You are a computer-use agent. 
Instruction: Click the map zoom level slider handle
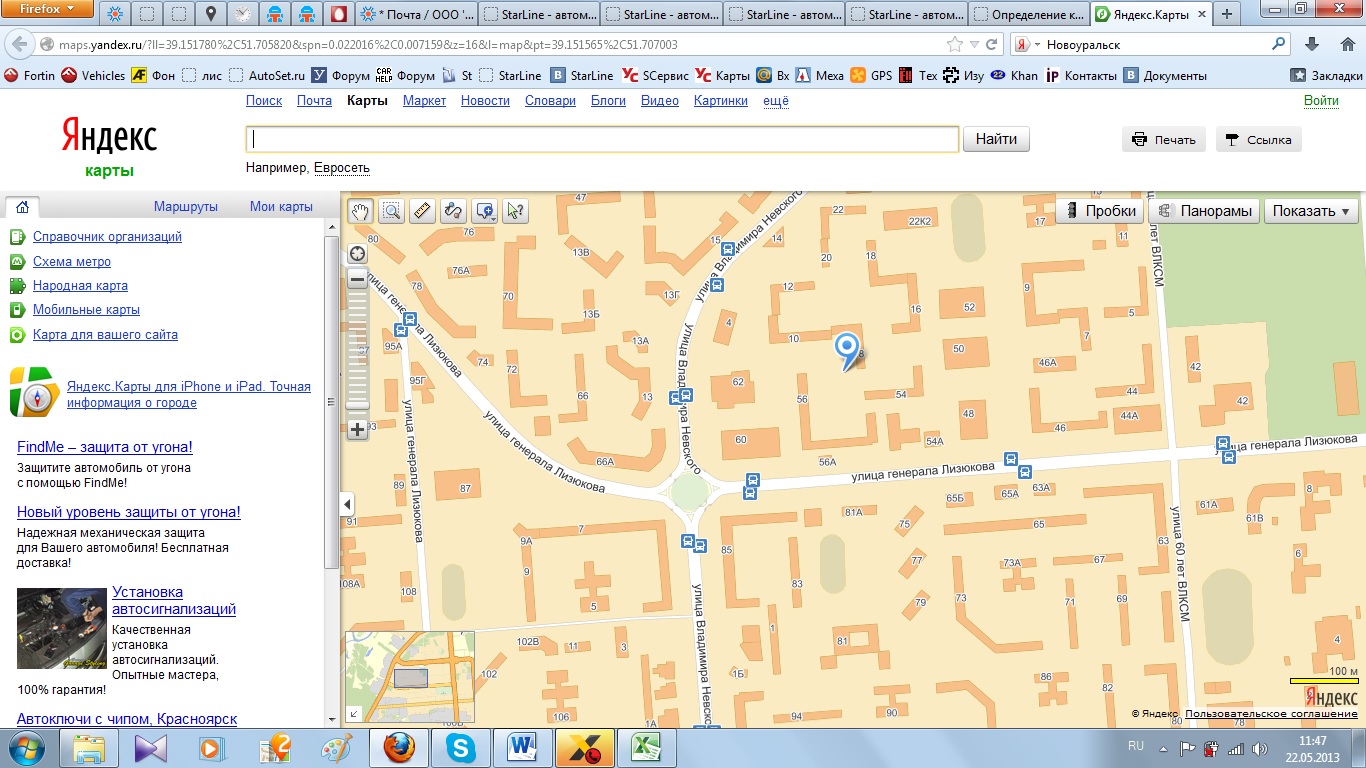357,405
